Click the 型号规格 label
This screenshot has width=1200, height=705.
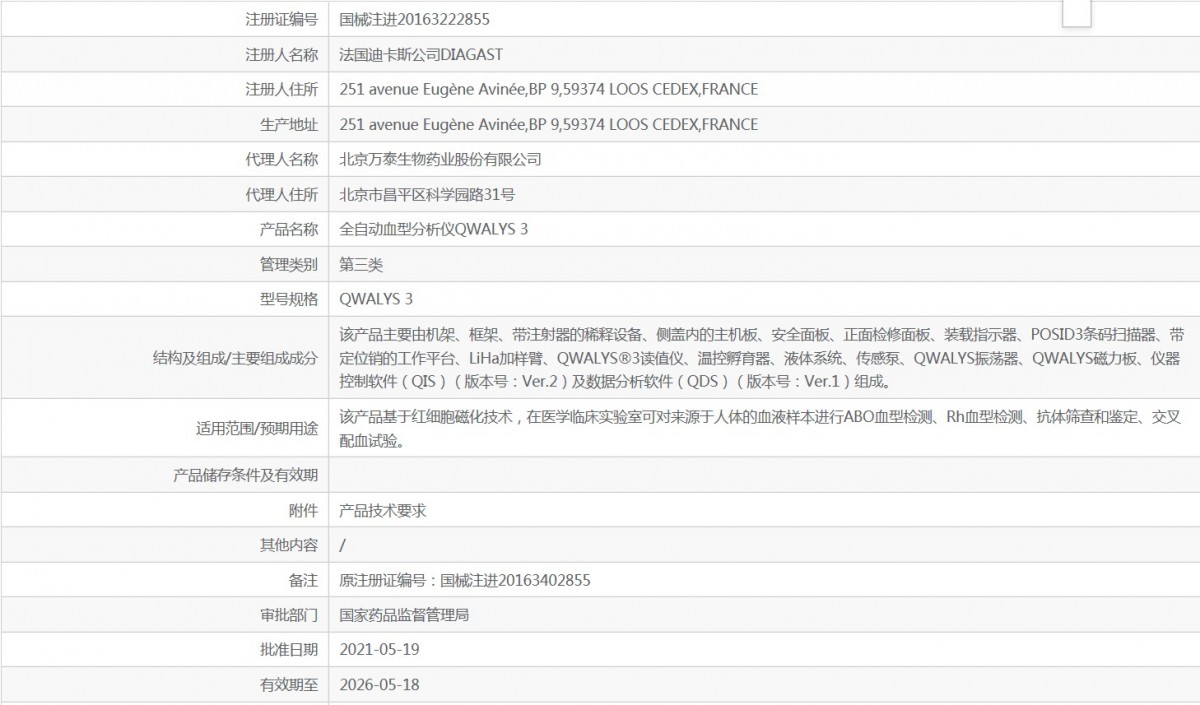[x=289, y=299]
